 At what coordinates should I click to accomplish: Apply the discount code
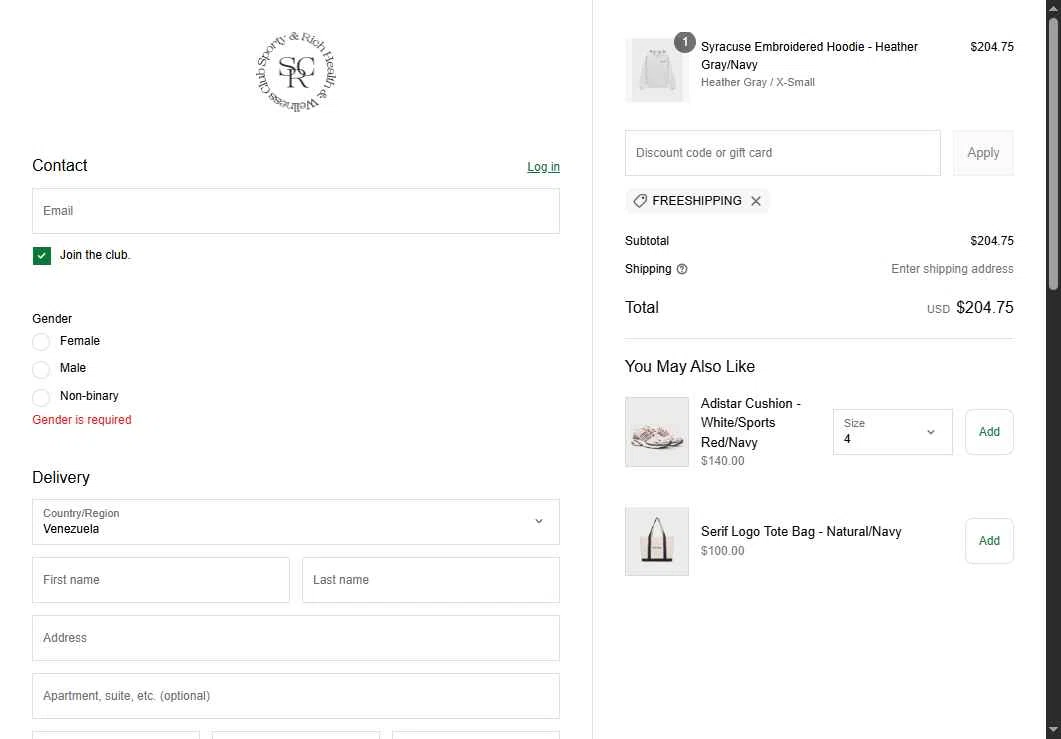983,153
